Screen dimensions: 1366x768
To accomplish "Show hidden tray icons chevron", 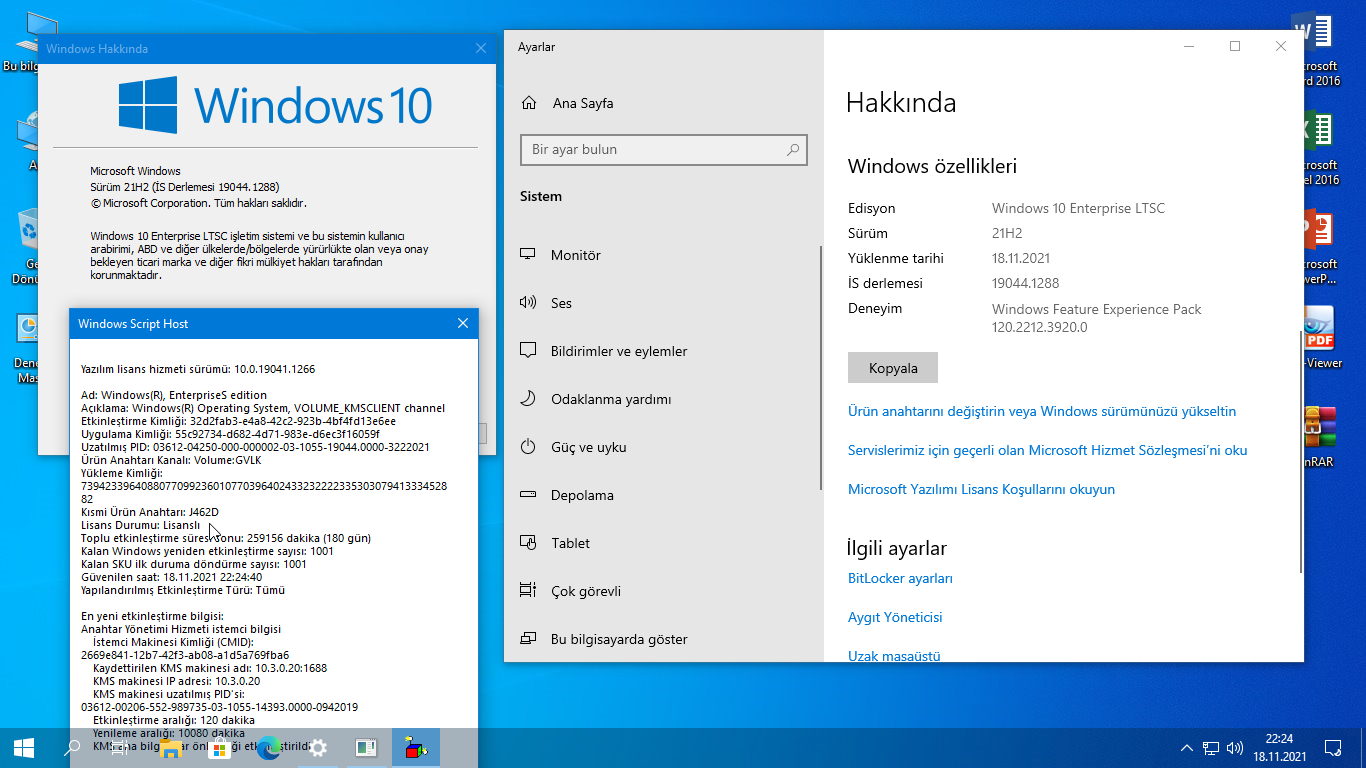I will (x=1187, y=747).
